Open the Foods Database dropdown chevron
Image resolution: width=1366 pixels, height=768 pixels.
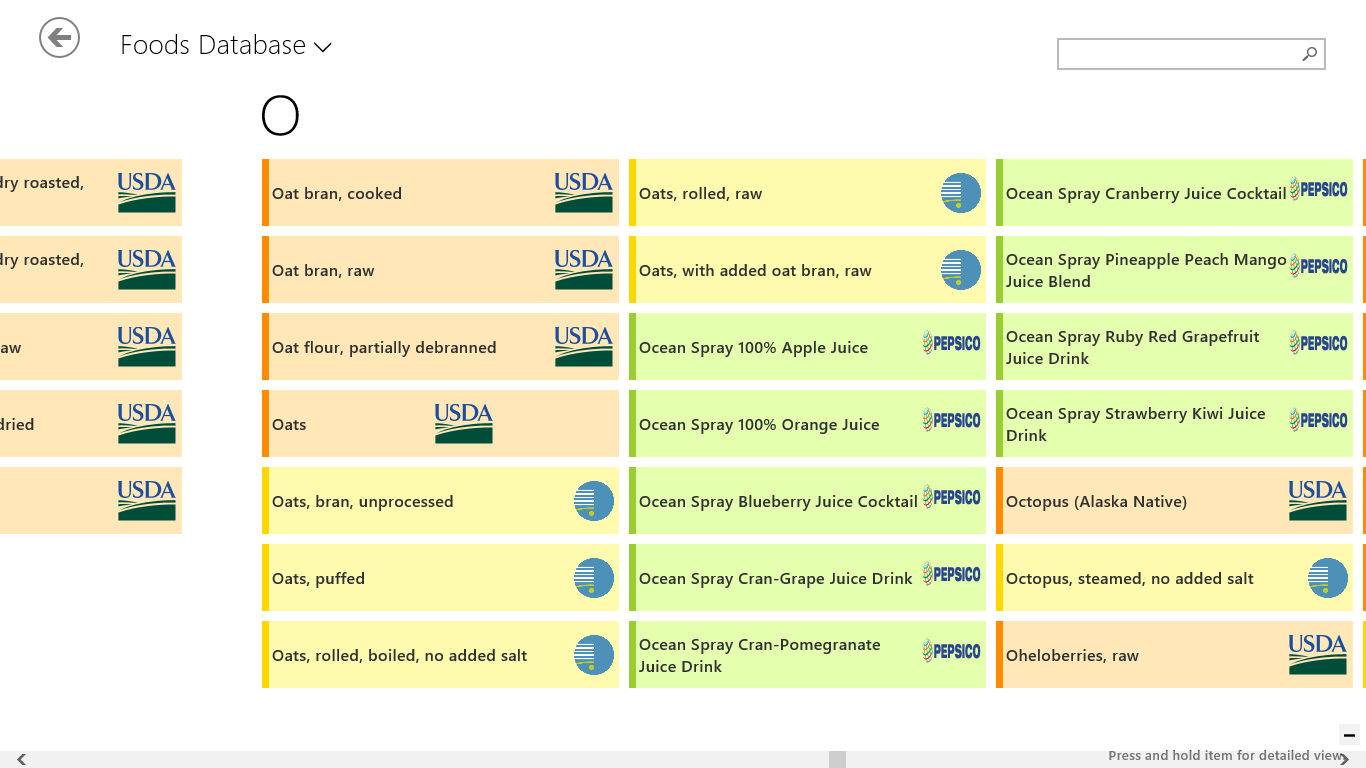(x=322, y=47)
